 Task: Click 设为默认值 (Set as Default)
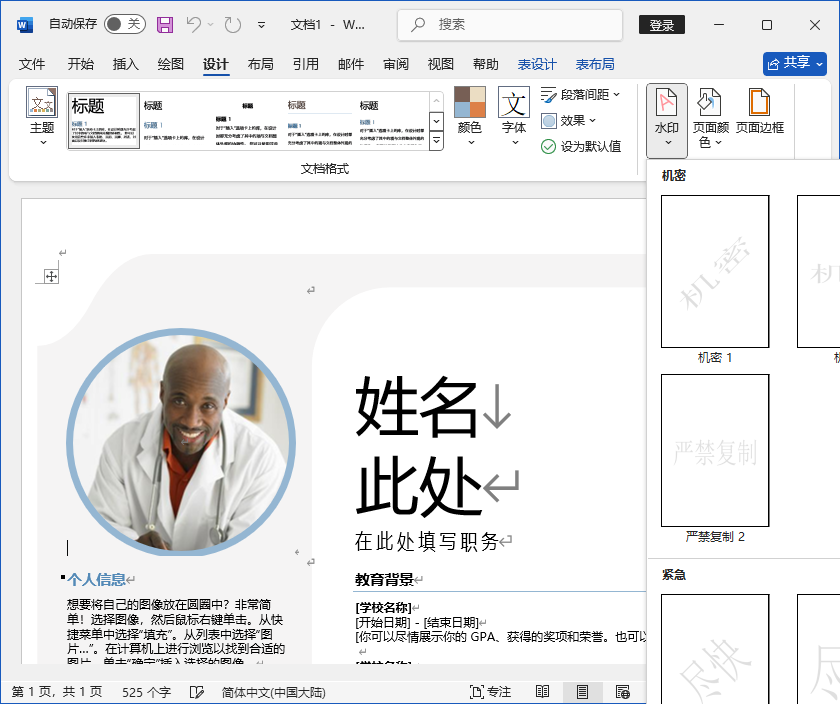[x=585, y=145]
